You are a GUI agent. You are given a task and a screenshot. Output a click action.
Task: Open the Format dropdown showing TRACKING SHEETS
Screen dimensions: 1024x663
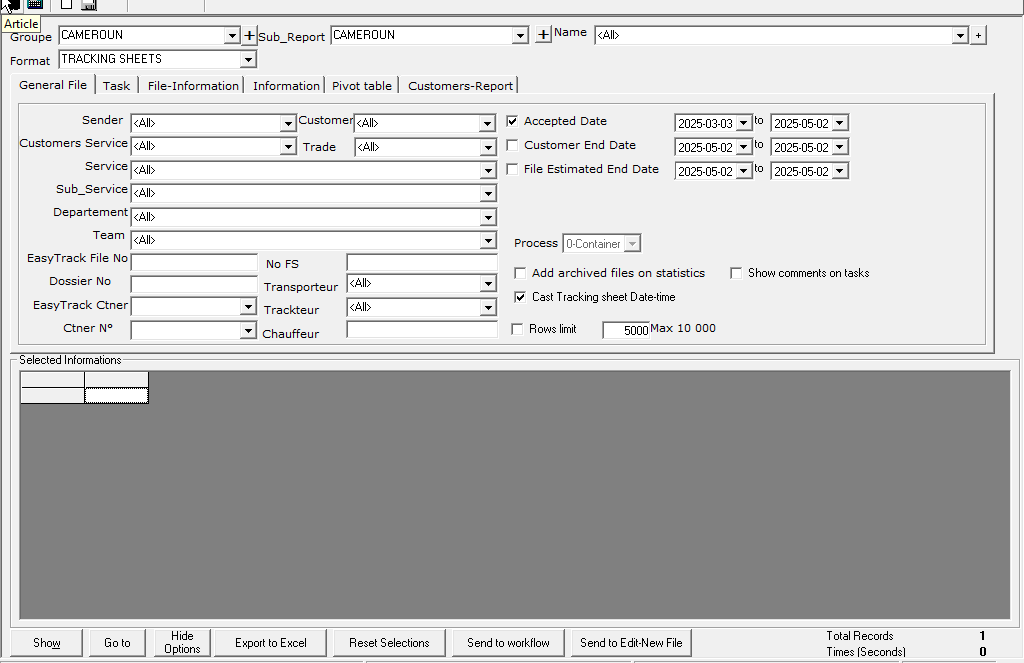pos(248,60)
